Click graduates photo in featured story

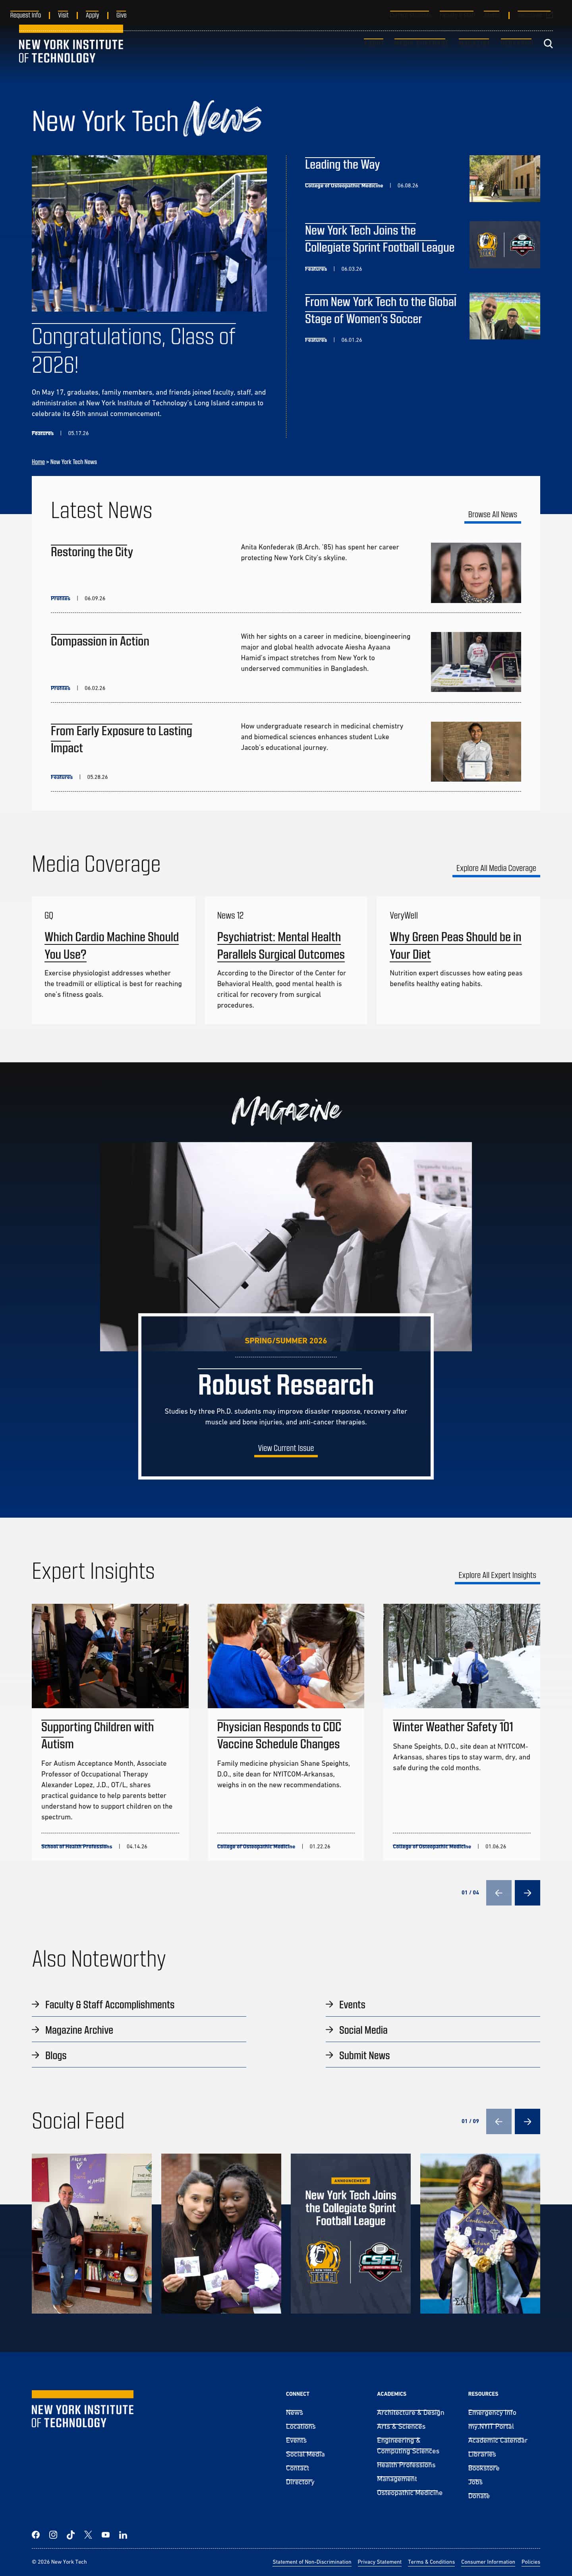click(x=149, y=233)
